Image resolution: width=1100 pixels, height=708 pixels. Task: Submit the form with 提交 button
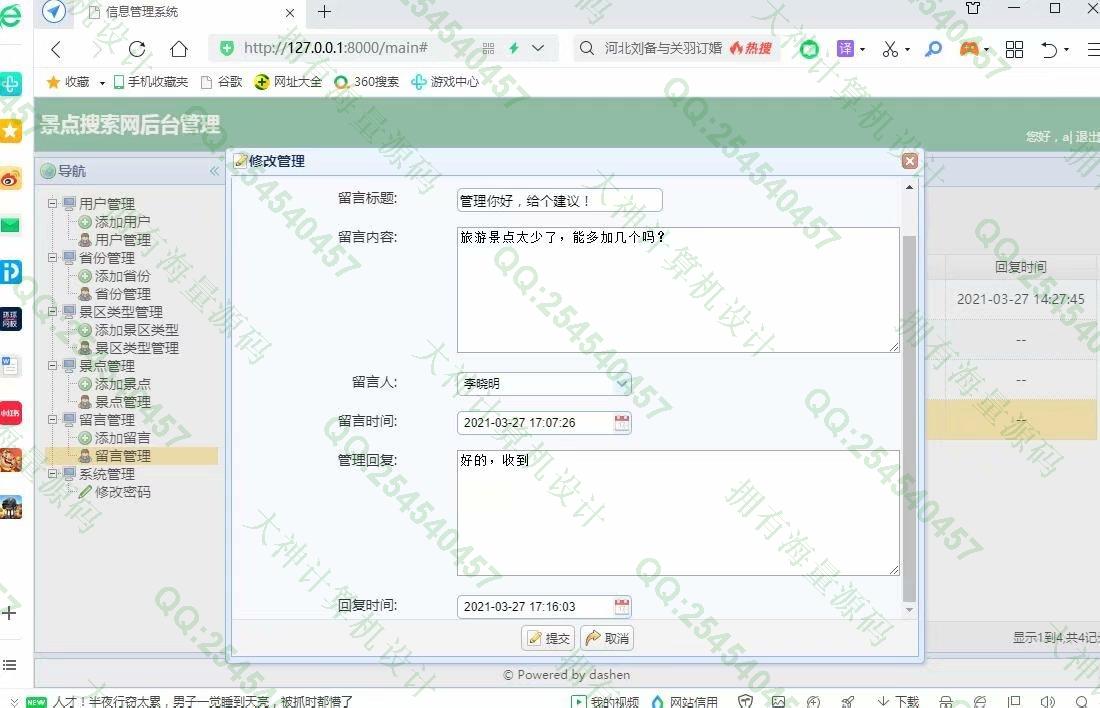point(548,638)
